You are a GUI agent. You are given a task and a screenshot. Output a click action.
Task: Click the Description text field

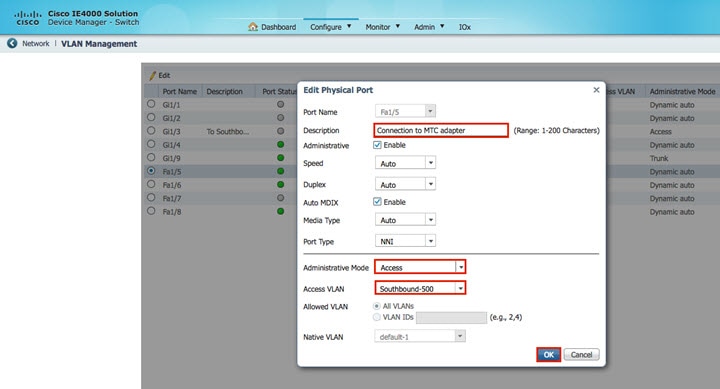pyautogui.click(x=441, y=130)
